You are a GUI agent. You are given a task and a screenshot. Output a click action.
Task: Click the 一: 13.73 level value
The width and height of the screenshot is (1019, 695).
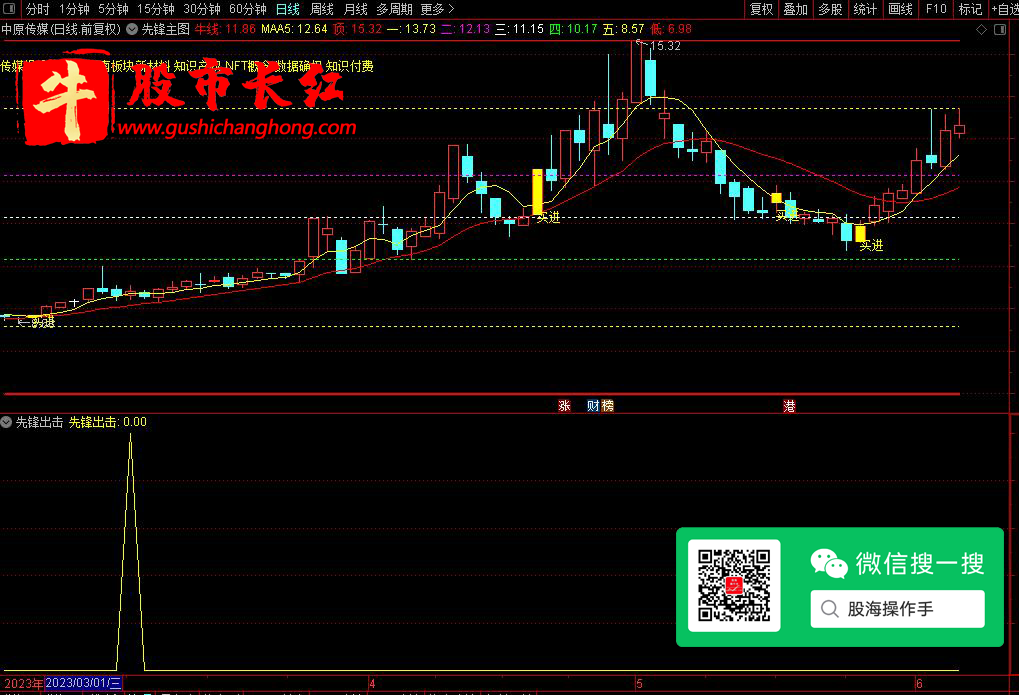pos(411,29)
